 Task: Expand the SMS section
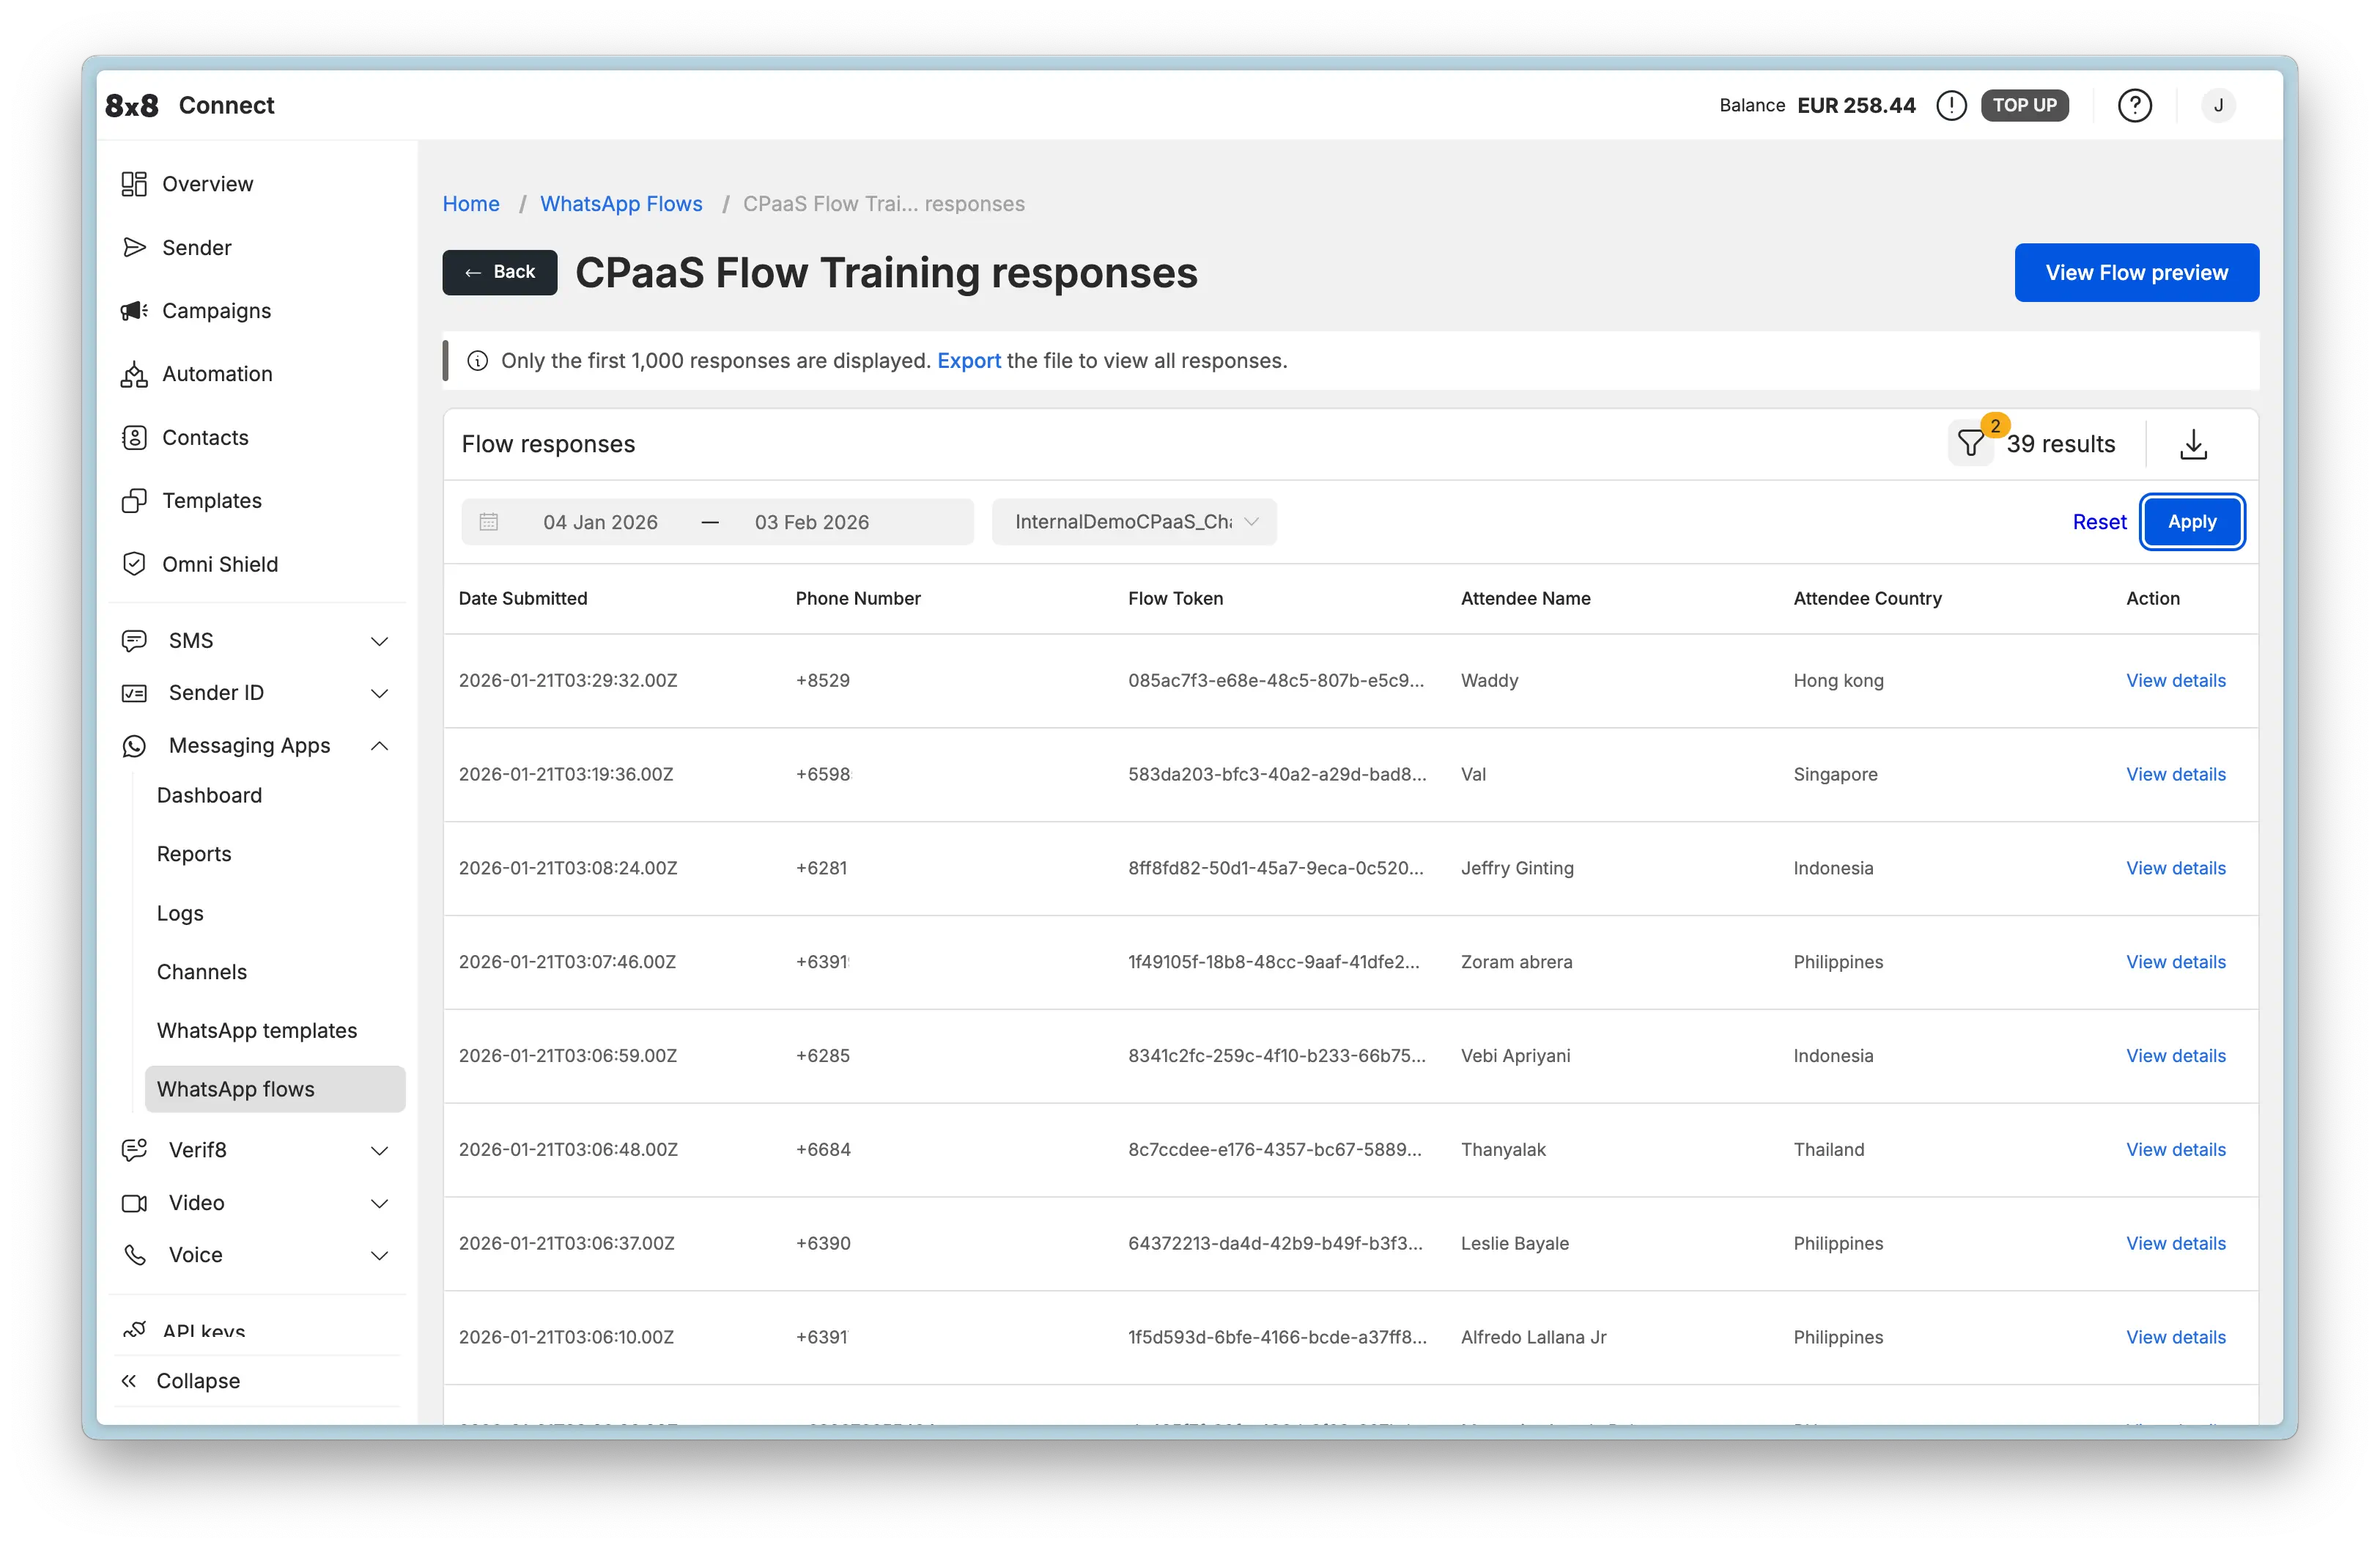click(380, 640)
